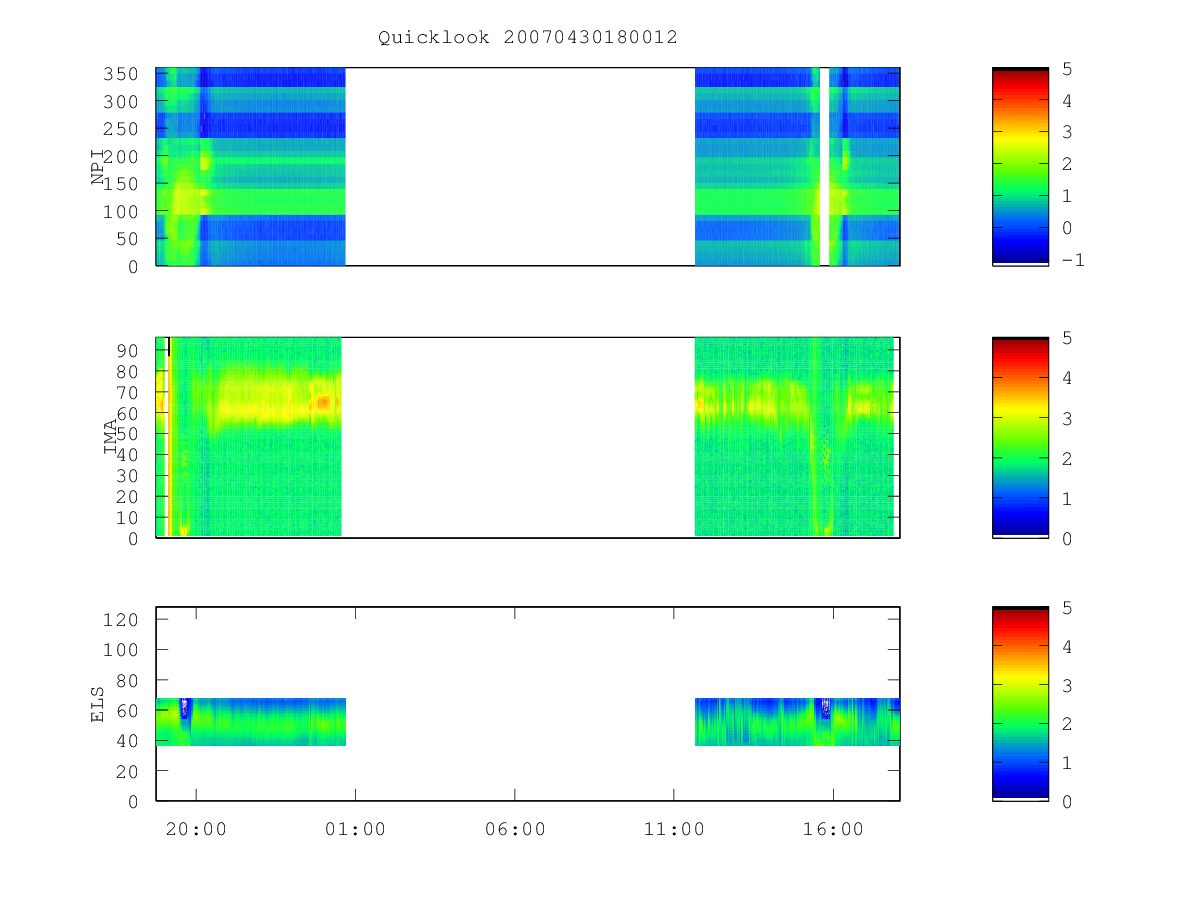Click the right ELS data strip
The width and height of the screenshot is (1200, 900).
tap(797, 722)
